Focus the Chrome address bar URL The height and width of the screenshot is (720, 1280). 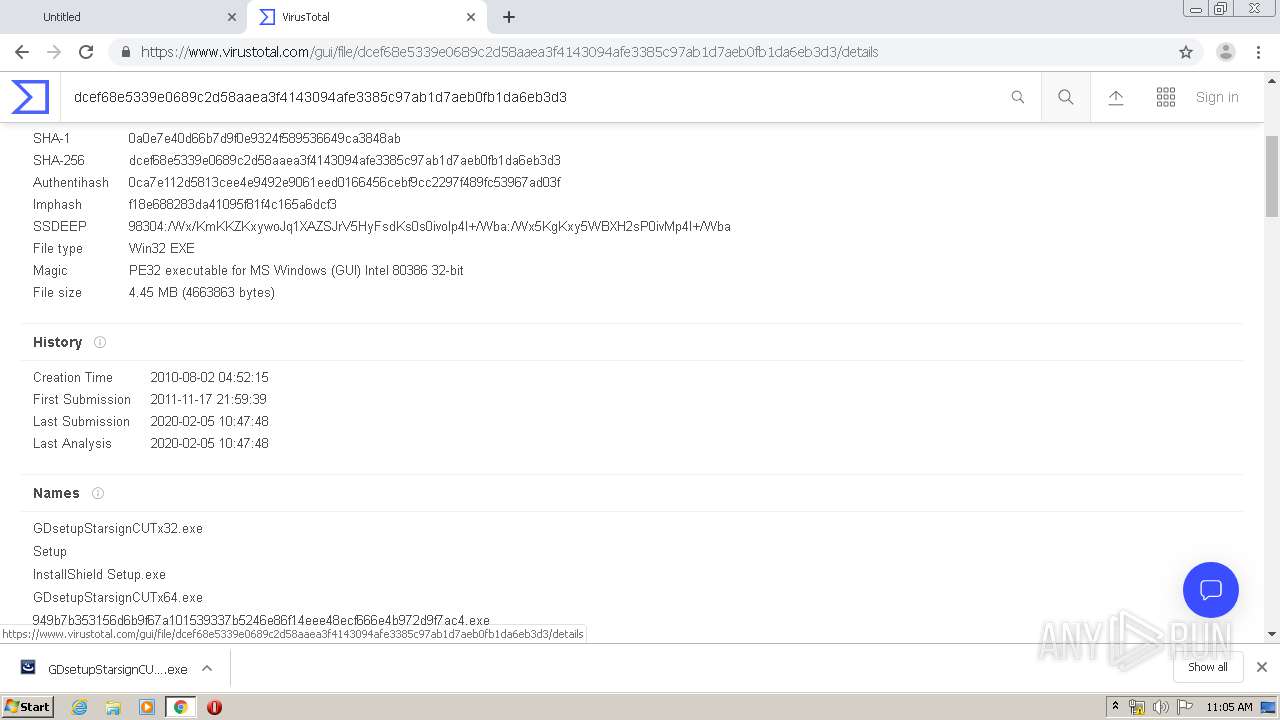coord(509,52)
